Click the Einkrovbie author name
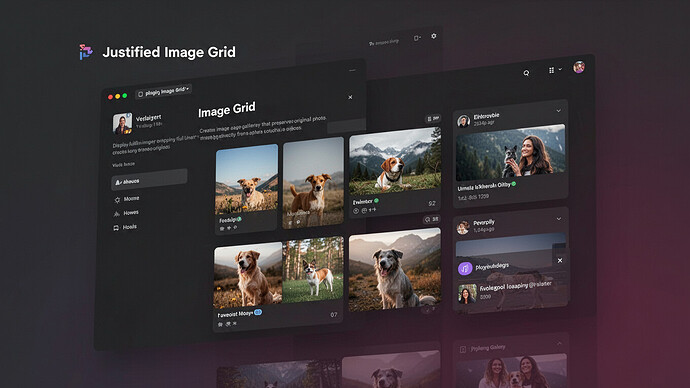The width and height of the screenshot is (690, 388). (x=486, y=117)
